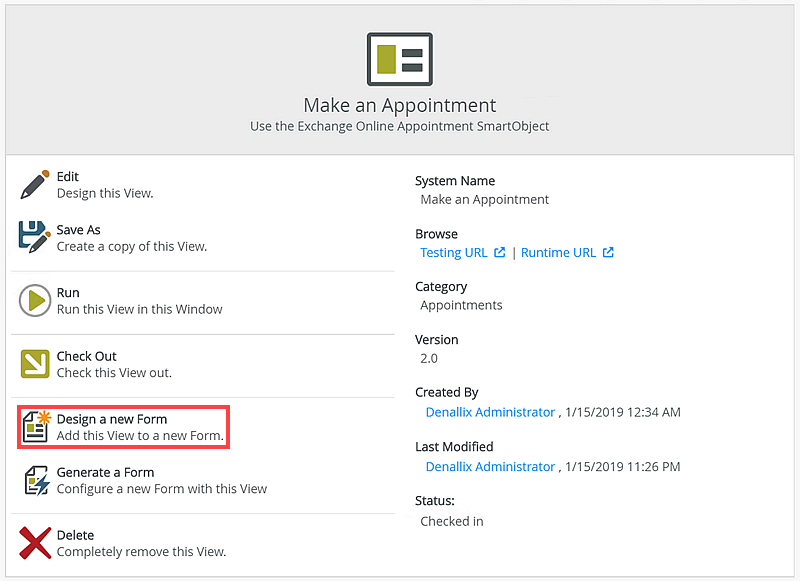The width and height of the screenshot is (800, 581).
Task: Choose Check Out this View
Action: point(87,356)
